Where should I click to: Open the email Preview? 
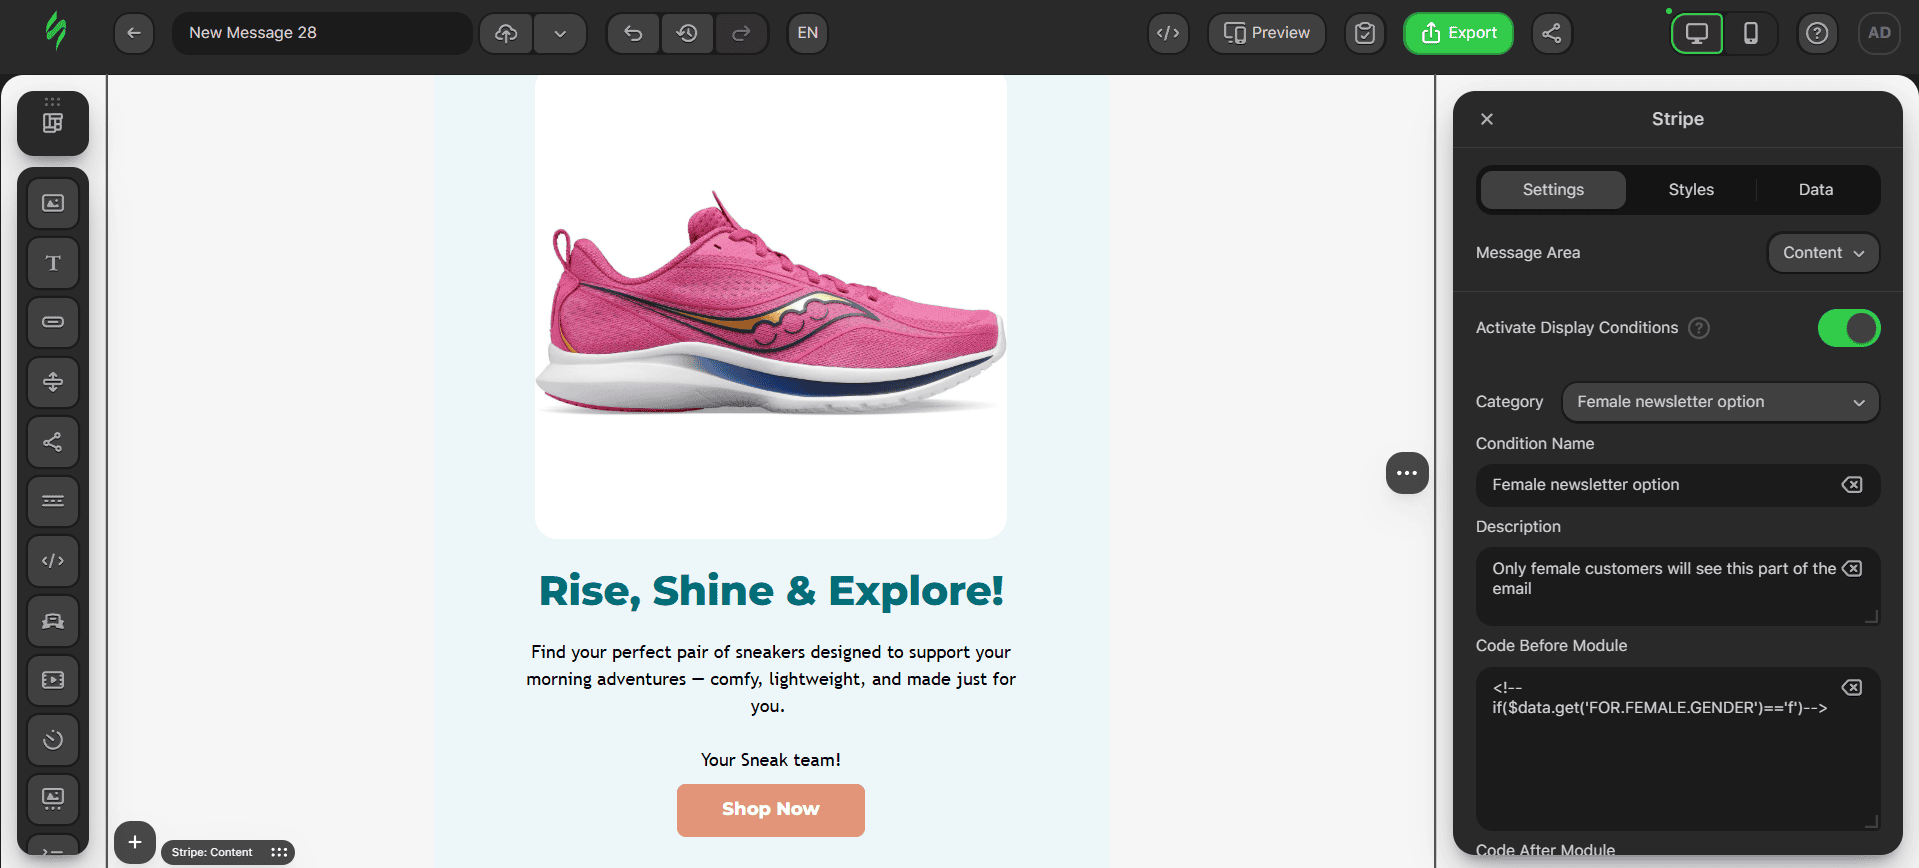(x=1266, y=33)
